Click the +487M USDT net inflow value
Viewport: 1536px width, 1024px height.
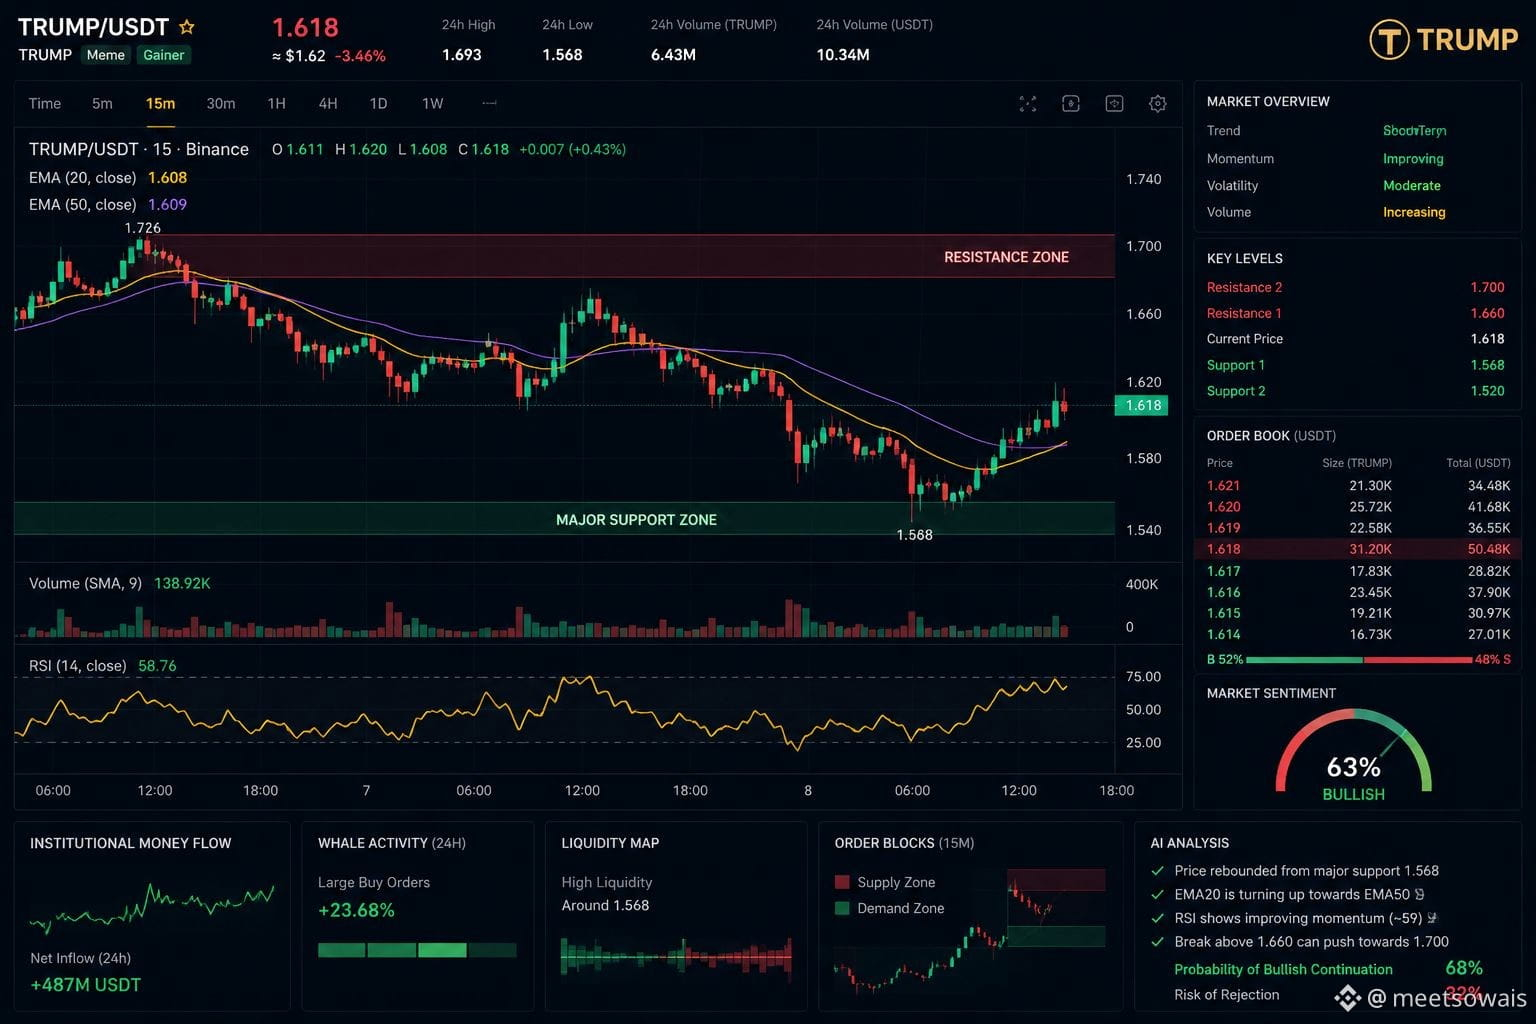86,985
